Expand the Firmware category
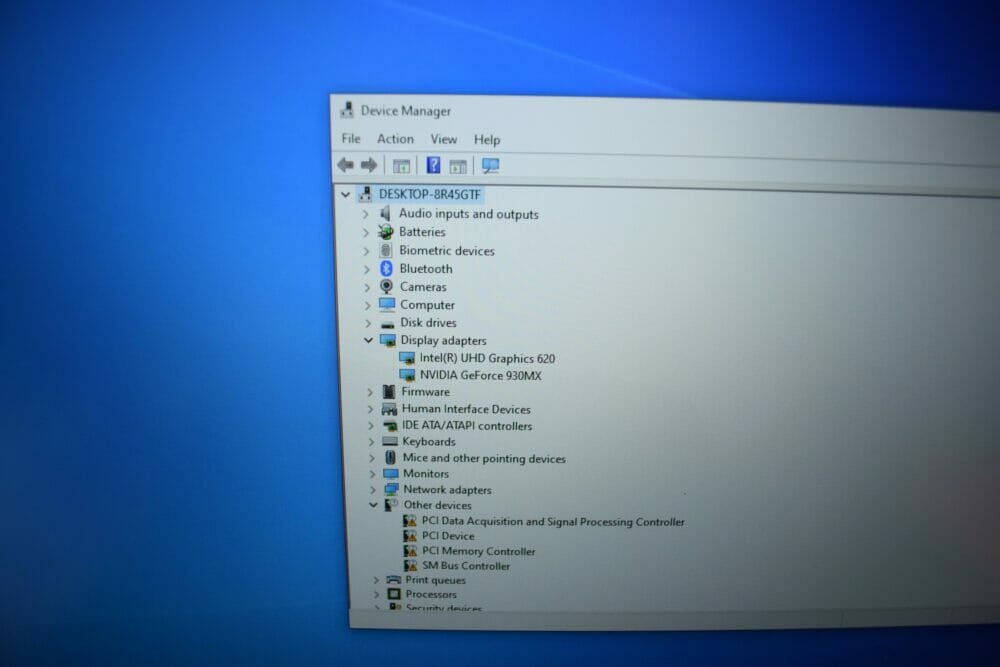1000x667 pixels. [370, 392]
